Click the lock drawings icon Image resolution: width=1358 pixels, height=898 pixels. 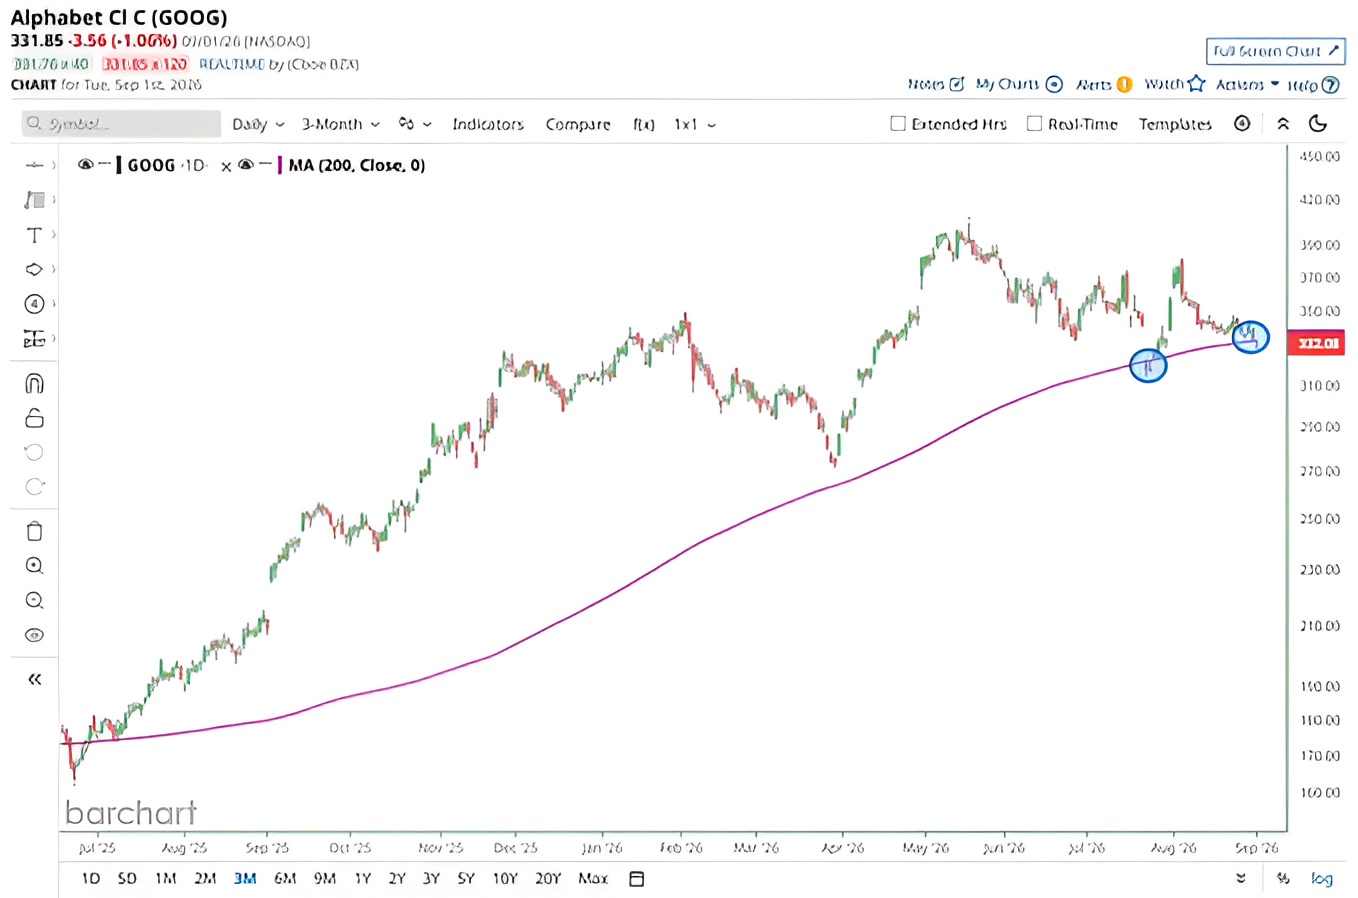click(34, 418)
